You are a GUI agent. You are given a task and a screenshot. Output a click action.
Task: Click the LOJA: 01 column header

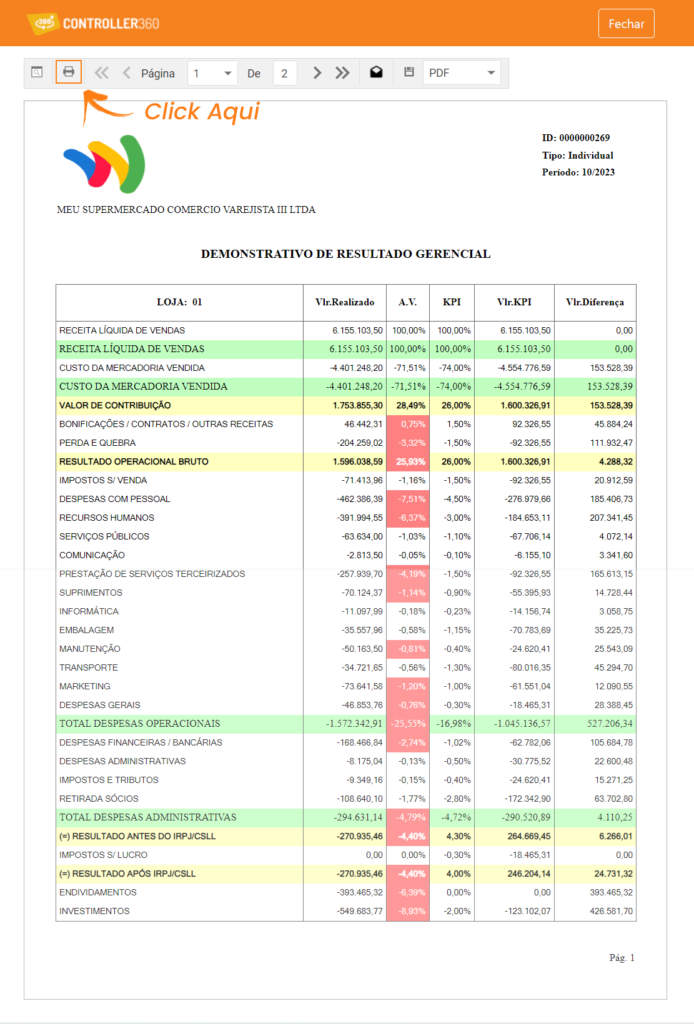[x=180, y=302]
